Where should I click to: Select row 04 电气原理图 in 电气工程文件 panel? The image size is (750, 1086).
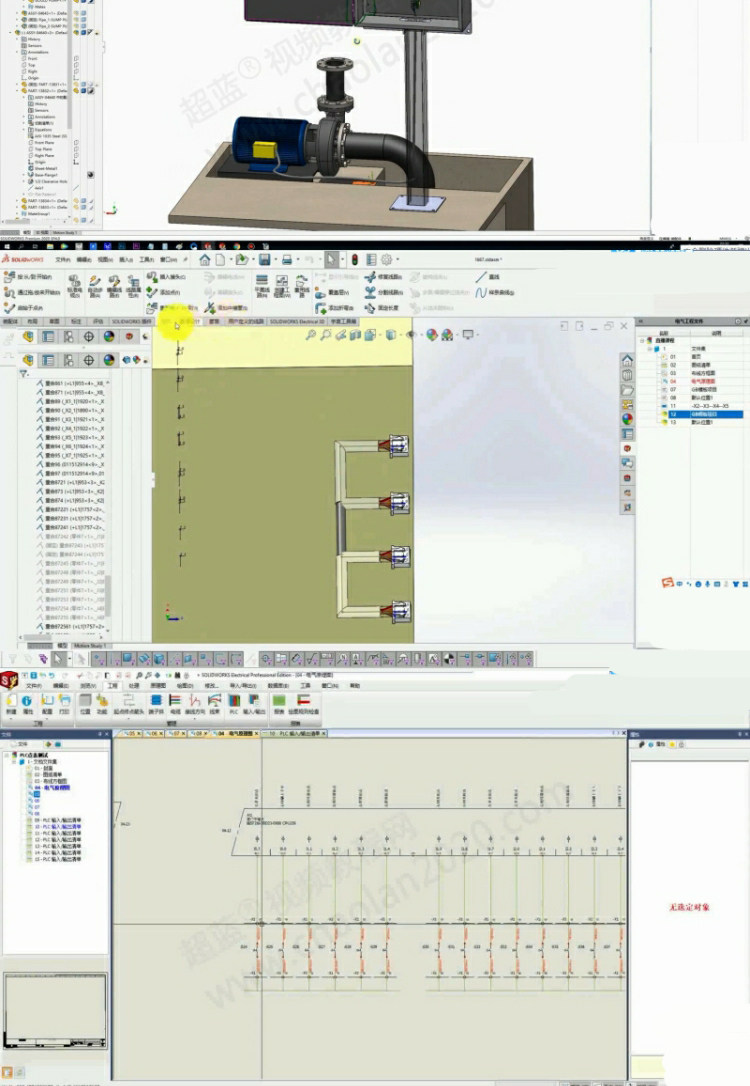693,381
